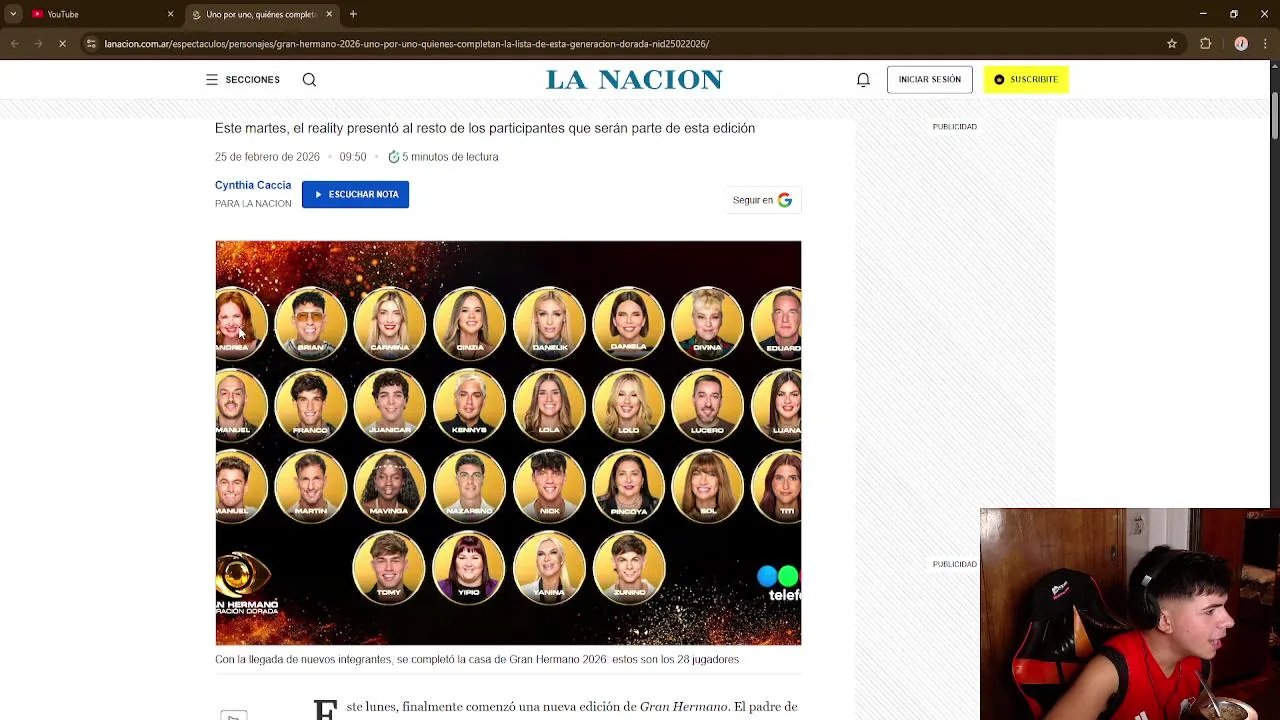Click the Iniciar Sesión button
This screenshot has width=1280, height=720.
click(929, 79)
